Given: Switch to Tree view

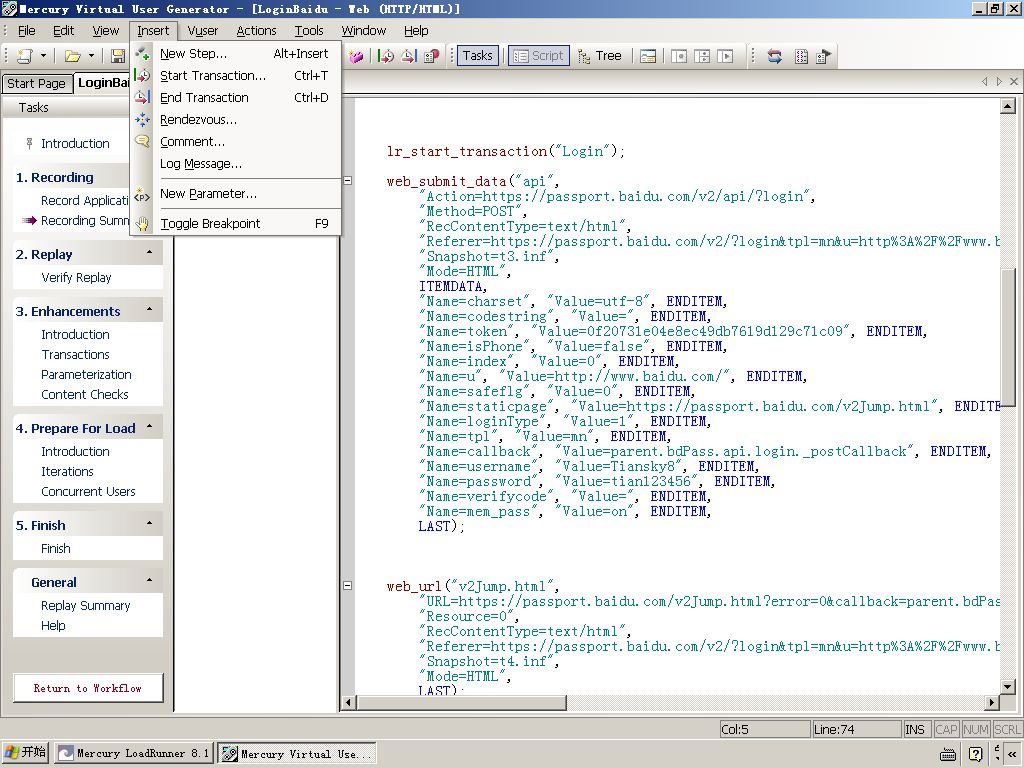Looking at the screenshot, I should click(x=600, y=56).
